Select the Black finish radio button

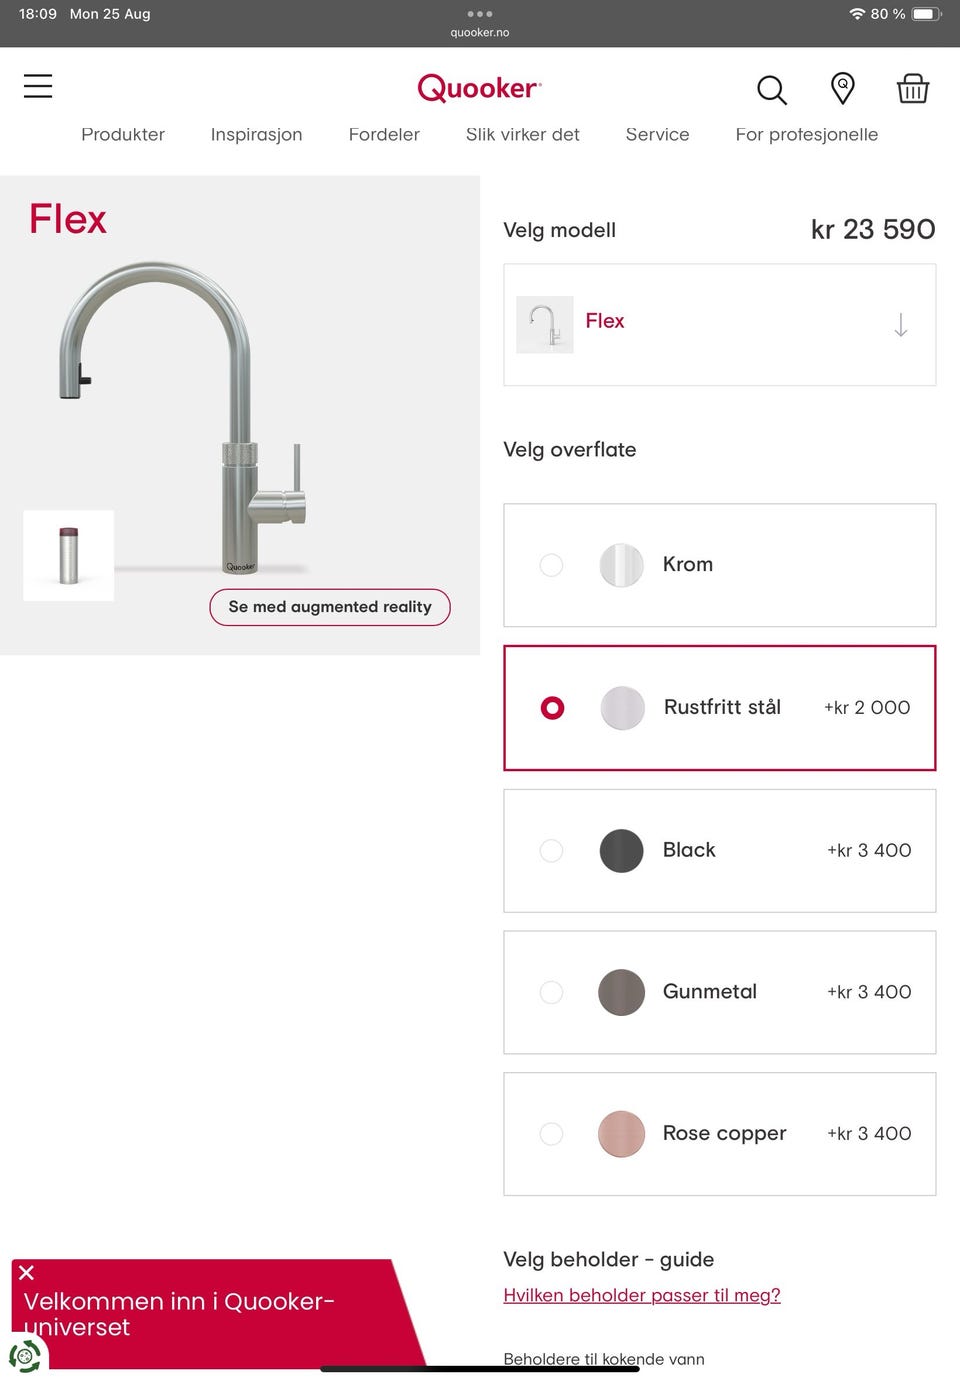(551, 850)
